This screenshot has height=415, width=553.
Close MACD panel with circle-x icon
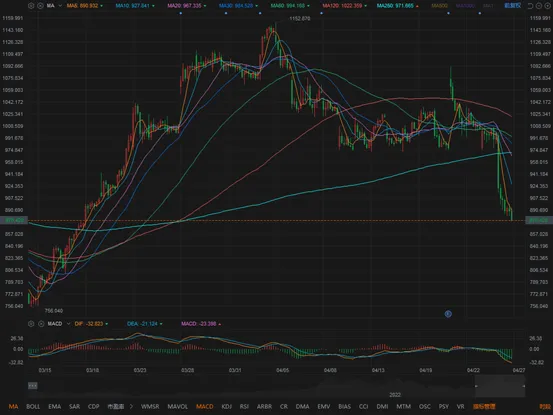[x=41, y=323]
